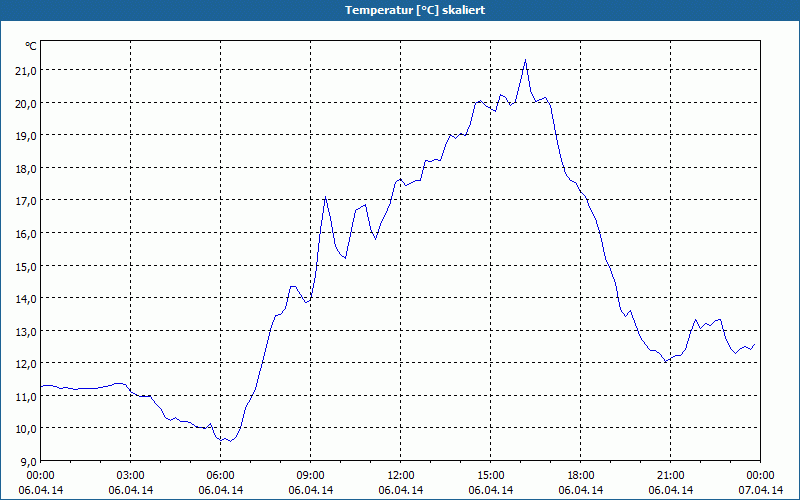Click the 06.04.14 date below 21:00
The width and height of the screenshot is (800, 500).
pyautogui.click(x=670, y=490)
